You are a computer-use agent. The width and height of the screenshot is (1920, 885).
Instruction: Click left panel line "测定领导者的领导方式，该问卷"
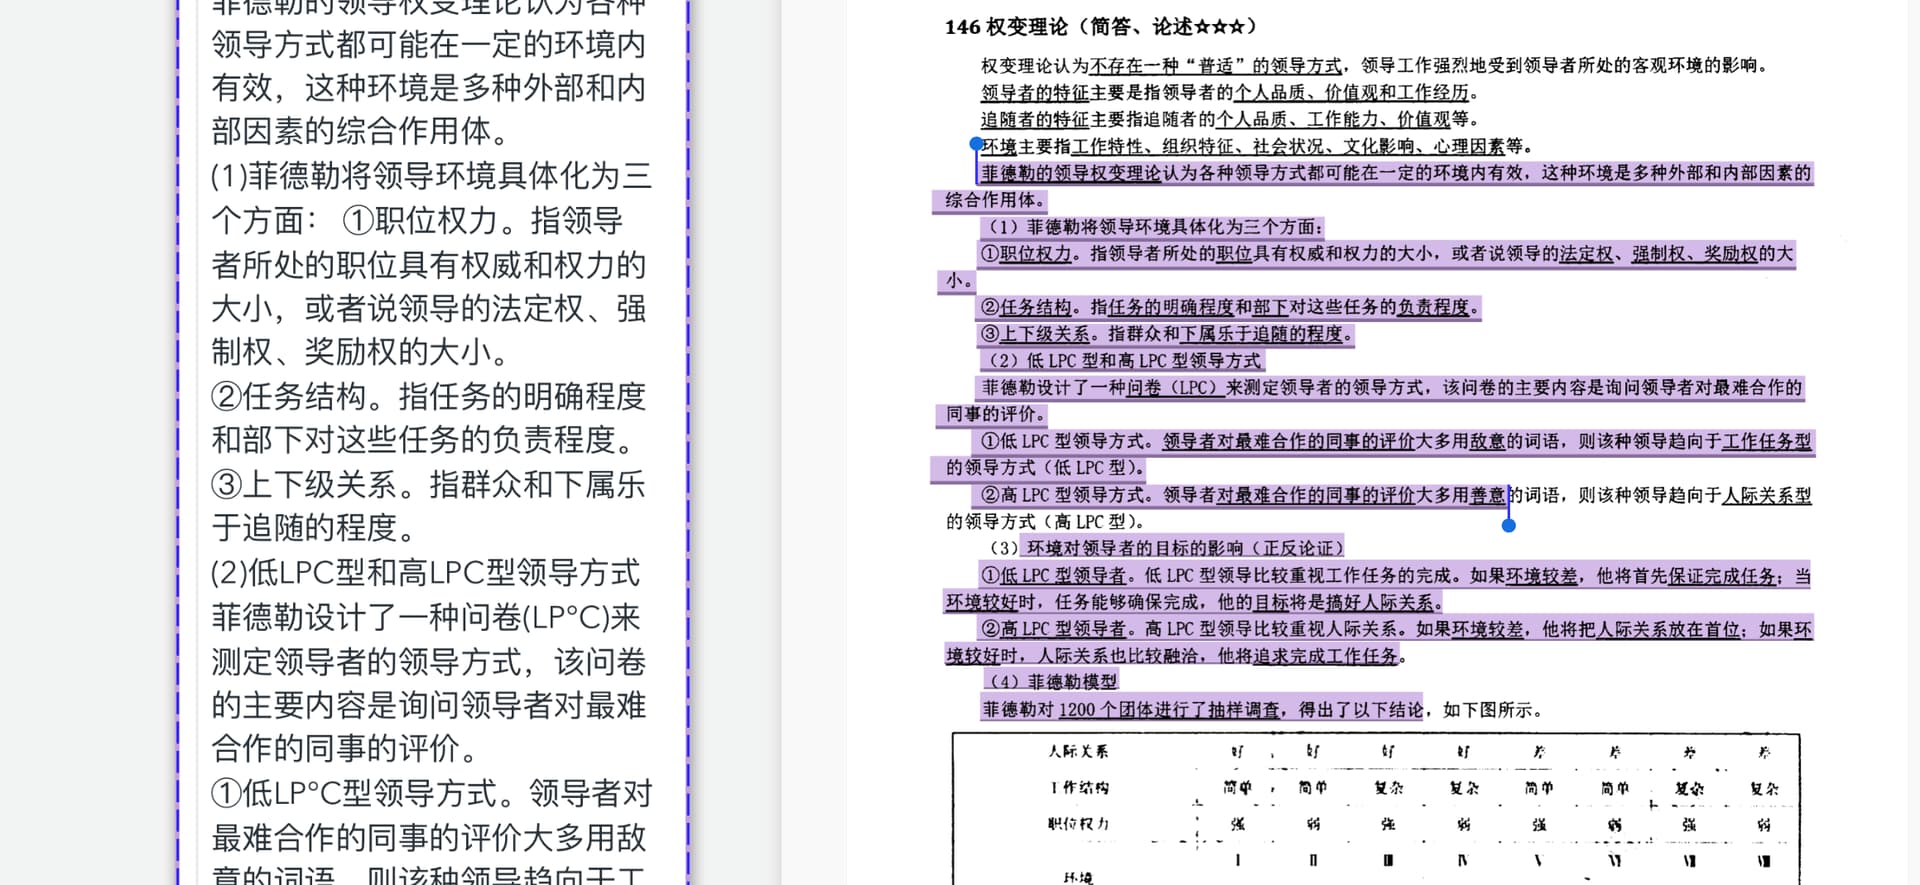click(x=428, y=662)
